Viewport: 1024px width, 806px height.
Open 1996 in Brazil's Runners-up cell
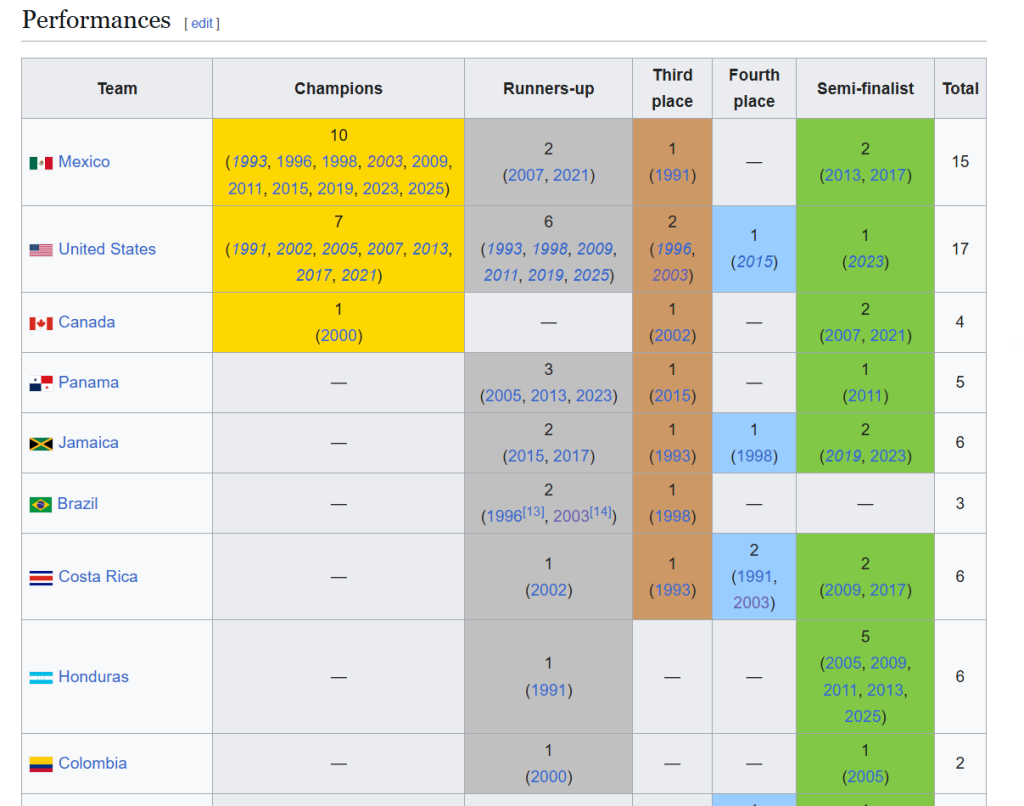point(504,517)
